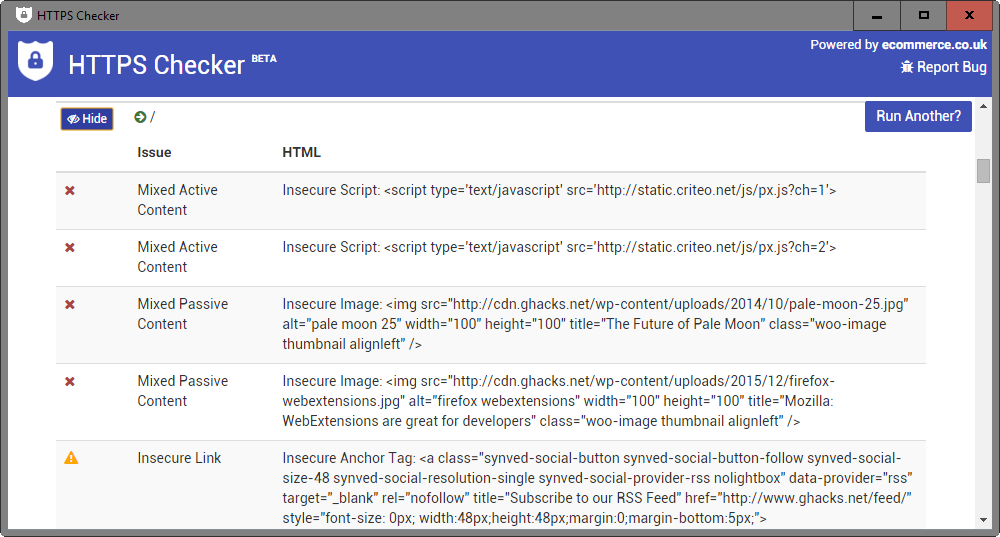Click scrollbar up arrow
Screen dimensions: 1000x537
coord(983,106)
